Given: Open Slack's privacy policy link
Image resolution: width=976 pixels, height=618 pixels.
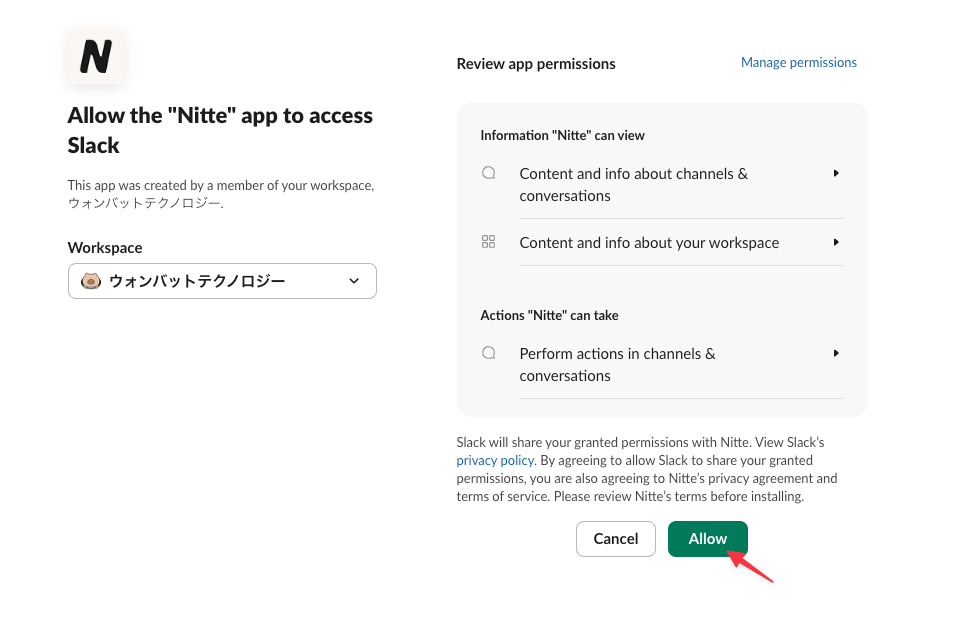Looking at the screenshot, I should tap(495, 460).
